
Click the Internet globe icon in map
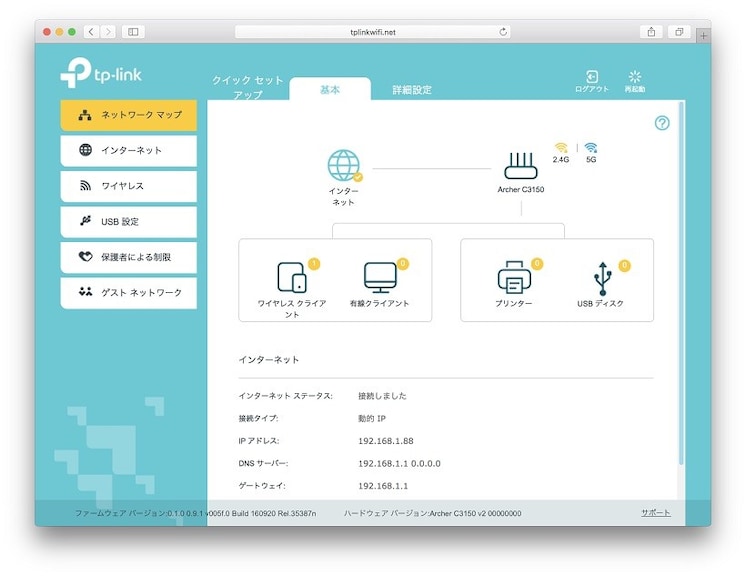[x=344, y=166]
